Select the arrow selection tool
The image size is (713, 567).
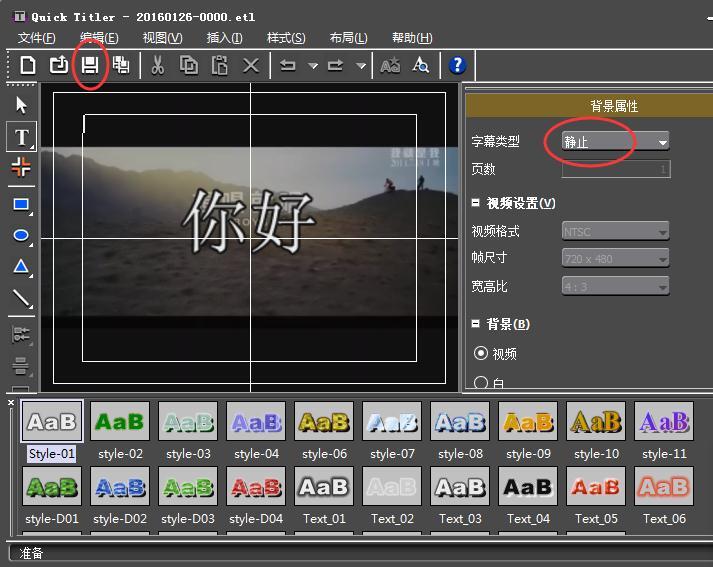(21, 105)
